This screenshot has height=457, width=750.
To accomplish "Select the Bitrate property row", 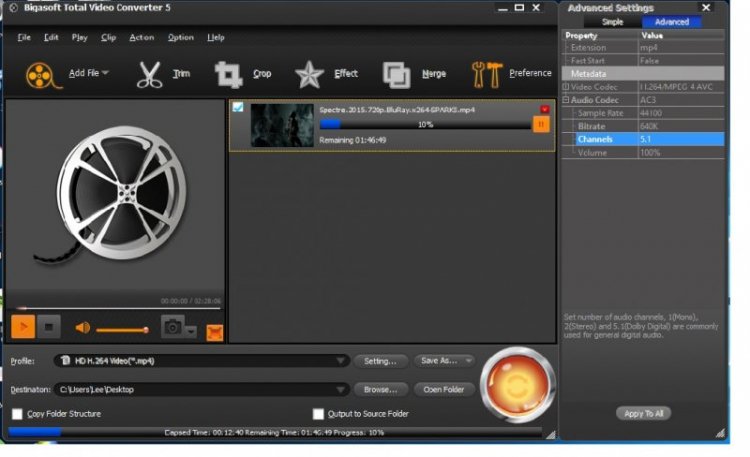I will click(x=643, y=126).
